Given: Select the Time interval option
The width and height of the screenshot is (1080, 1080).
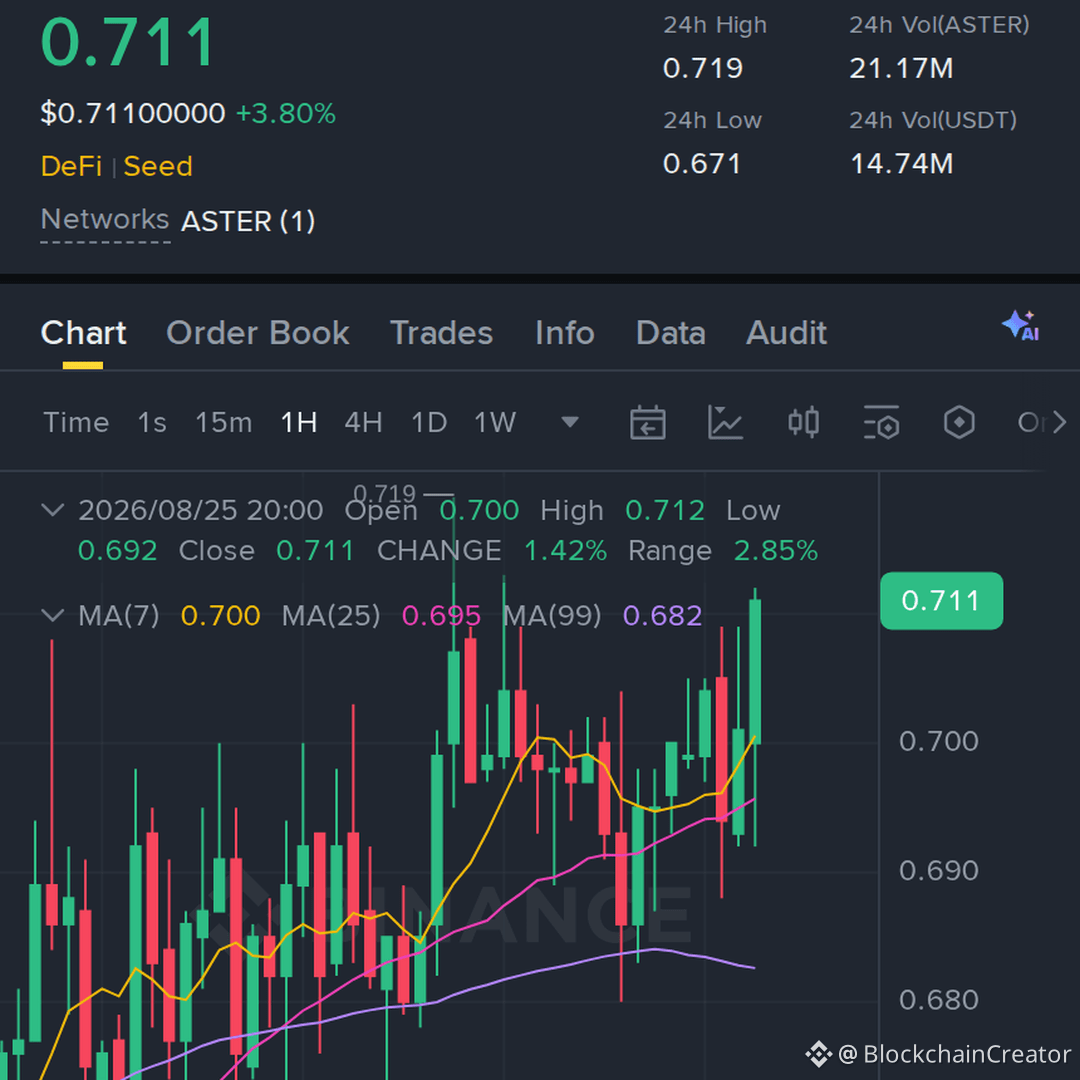Looking at the screenshot, I should (76, 422).
